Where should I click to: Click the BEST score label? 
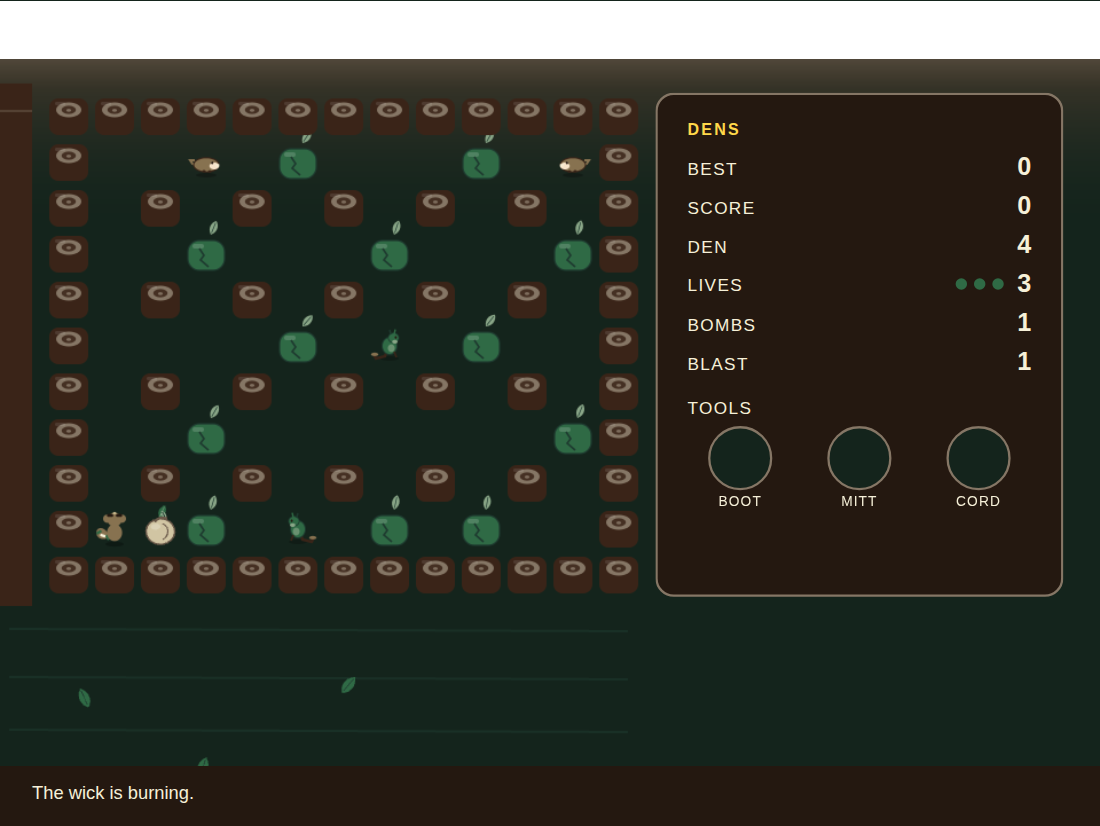(x=712, y=169)
